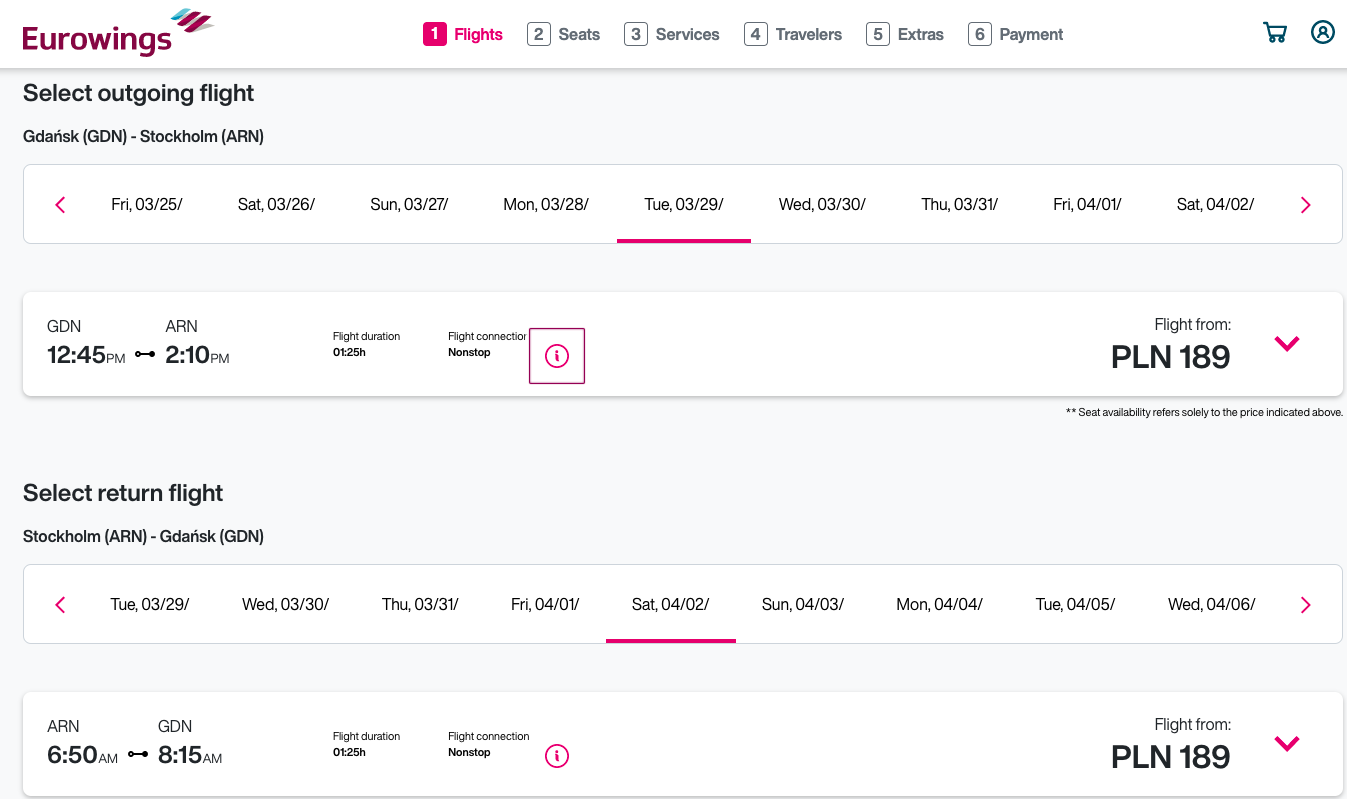1347x799 pixels.
Task: Go to step 3 Services
Action: tap(672, 34)
